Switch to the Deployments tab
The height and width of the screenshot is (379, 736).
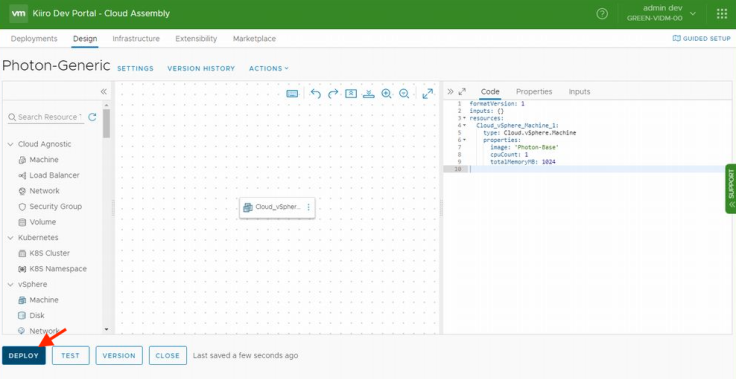[x=34, y=39]
